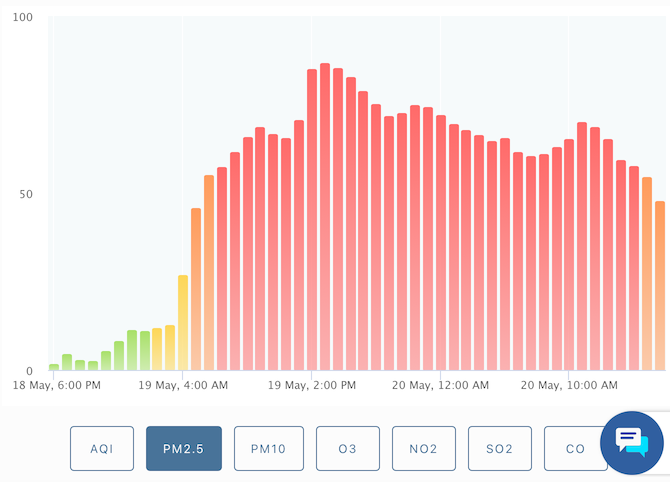The image size is (670, 482).
Task: Show PM10 data in chart
Action: [268, 448]
